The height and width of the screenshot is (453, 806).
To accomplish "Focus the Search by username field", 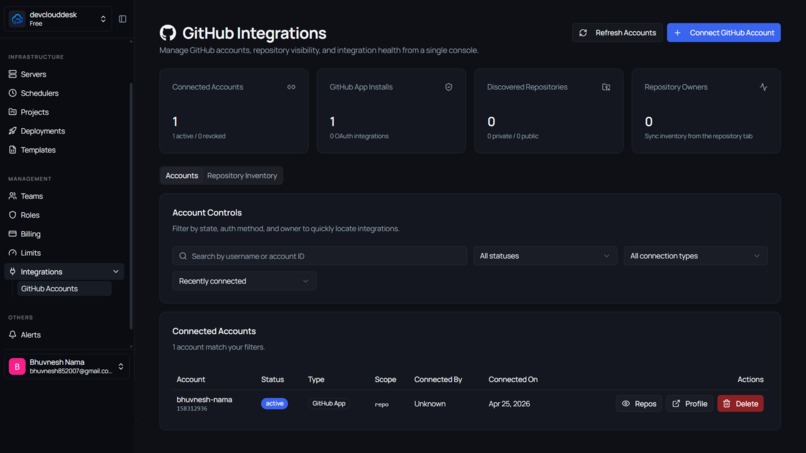I will 320,256.
